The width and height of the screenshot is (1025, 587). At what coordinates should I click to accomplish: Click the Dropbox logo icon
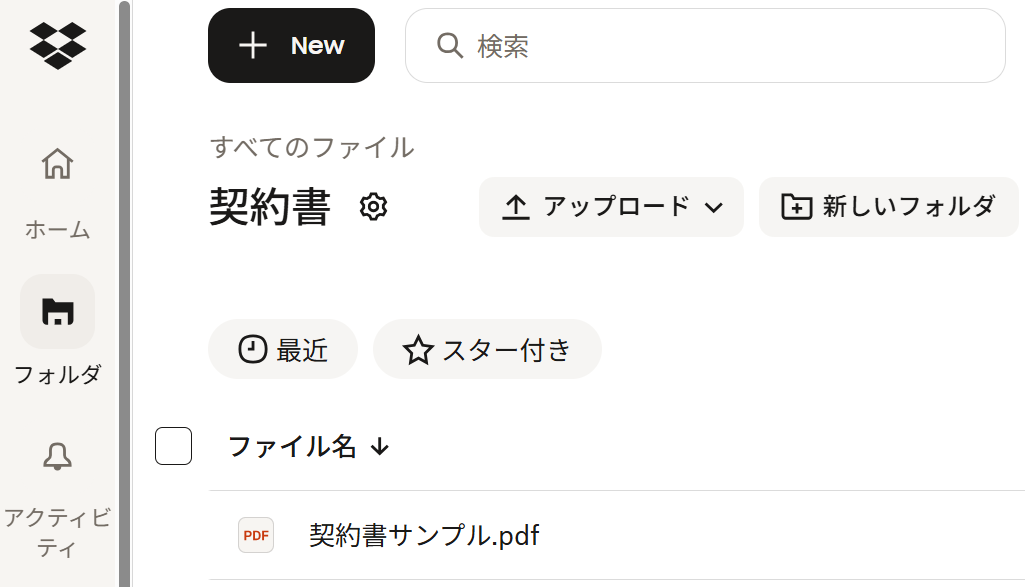(x=58, y=45)
